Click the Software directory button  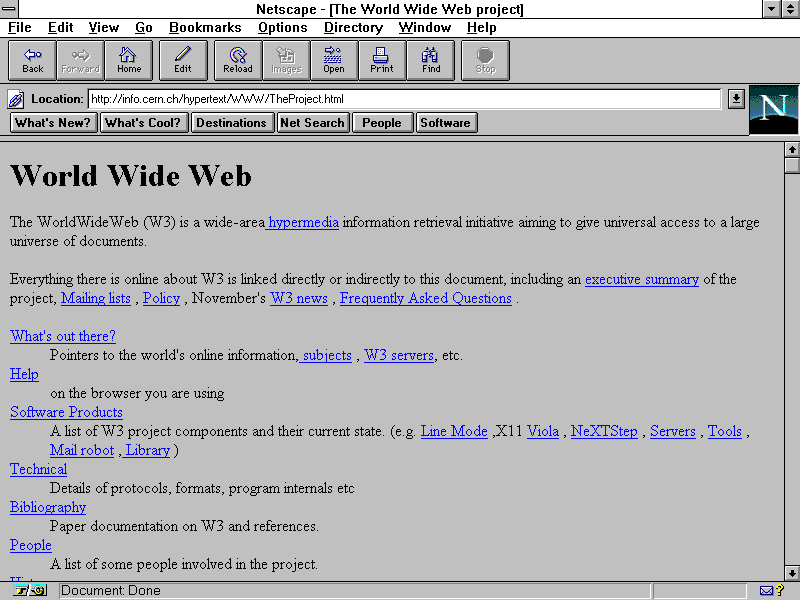[x=446, y=123]
